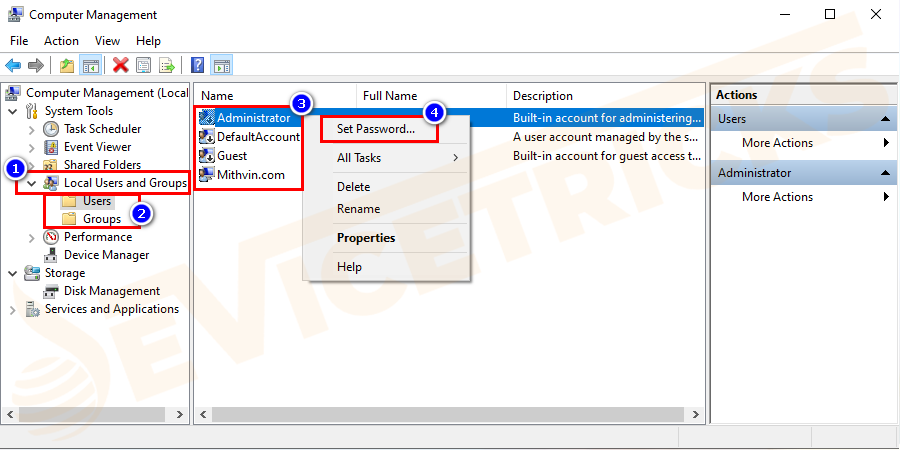900x450 pixels.
Task: Collapse the Users section in Actions pane
Action: click(x=885, y=119)
